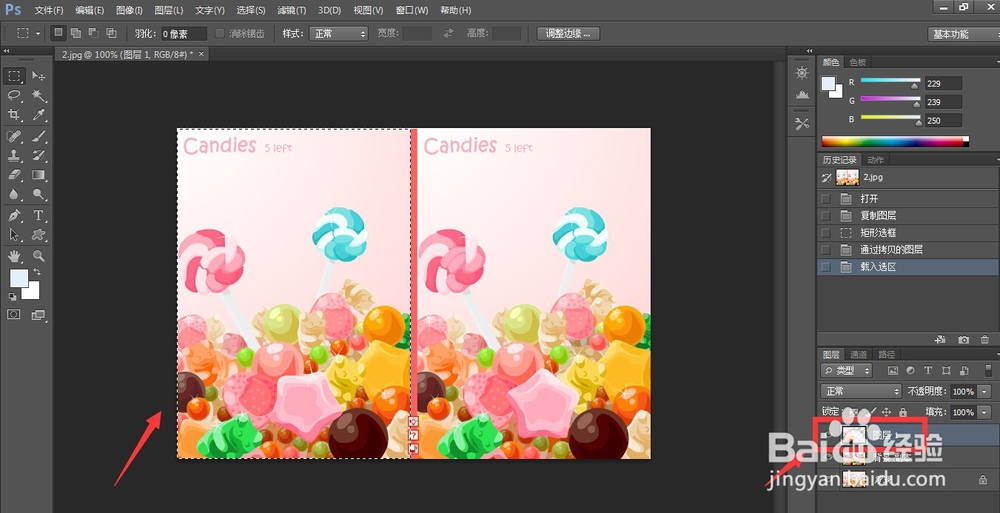Toggle history brush source for 通过拷贝的图层 state
This screenshot has height=513, width=1000.
826,249
